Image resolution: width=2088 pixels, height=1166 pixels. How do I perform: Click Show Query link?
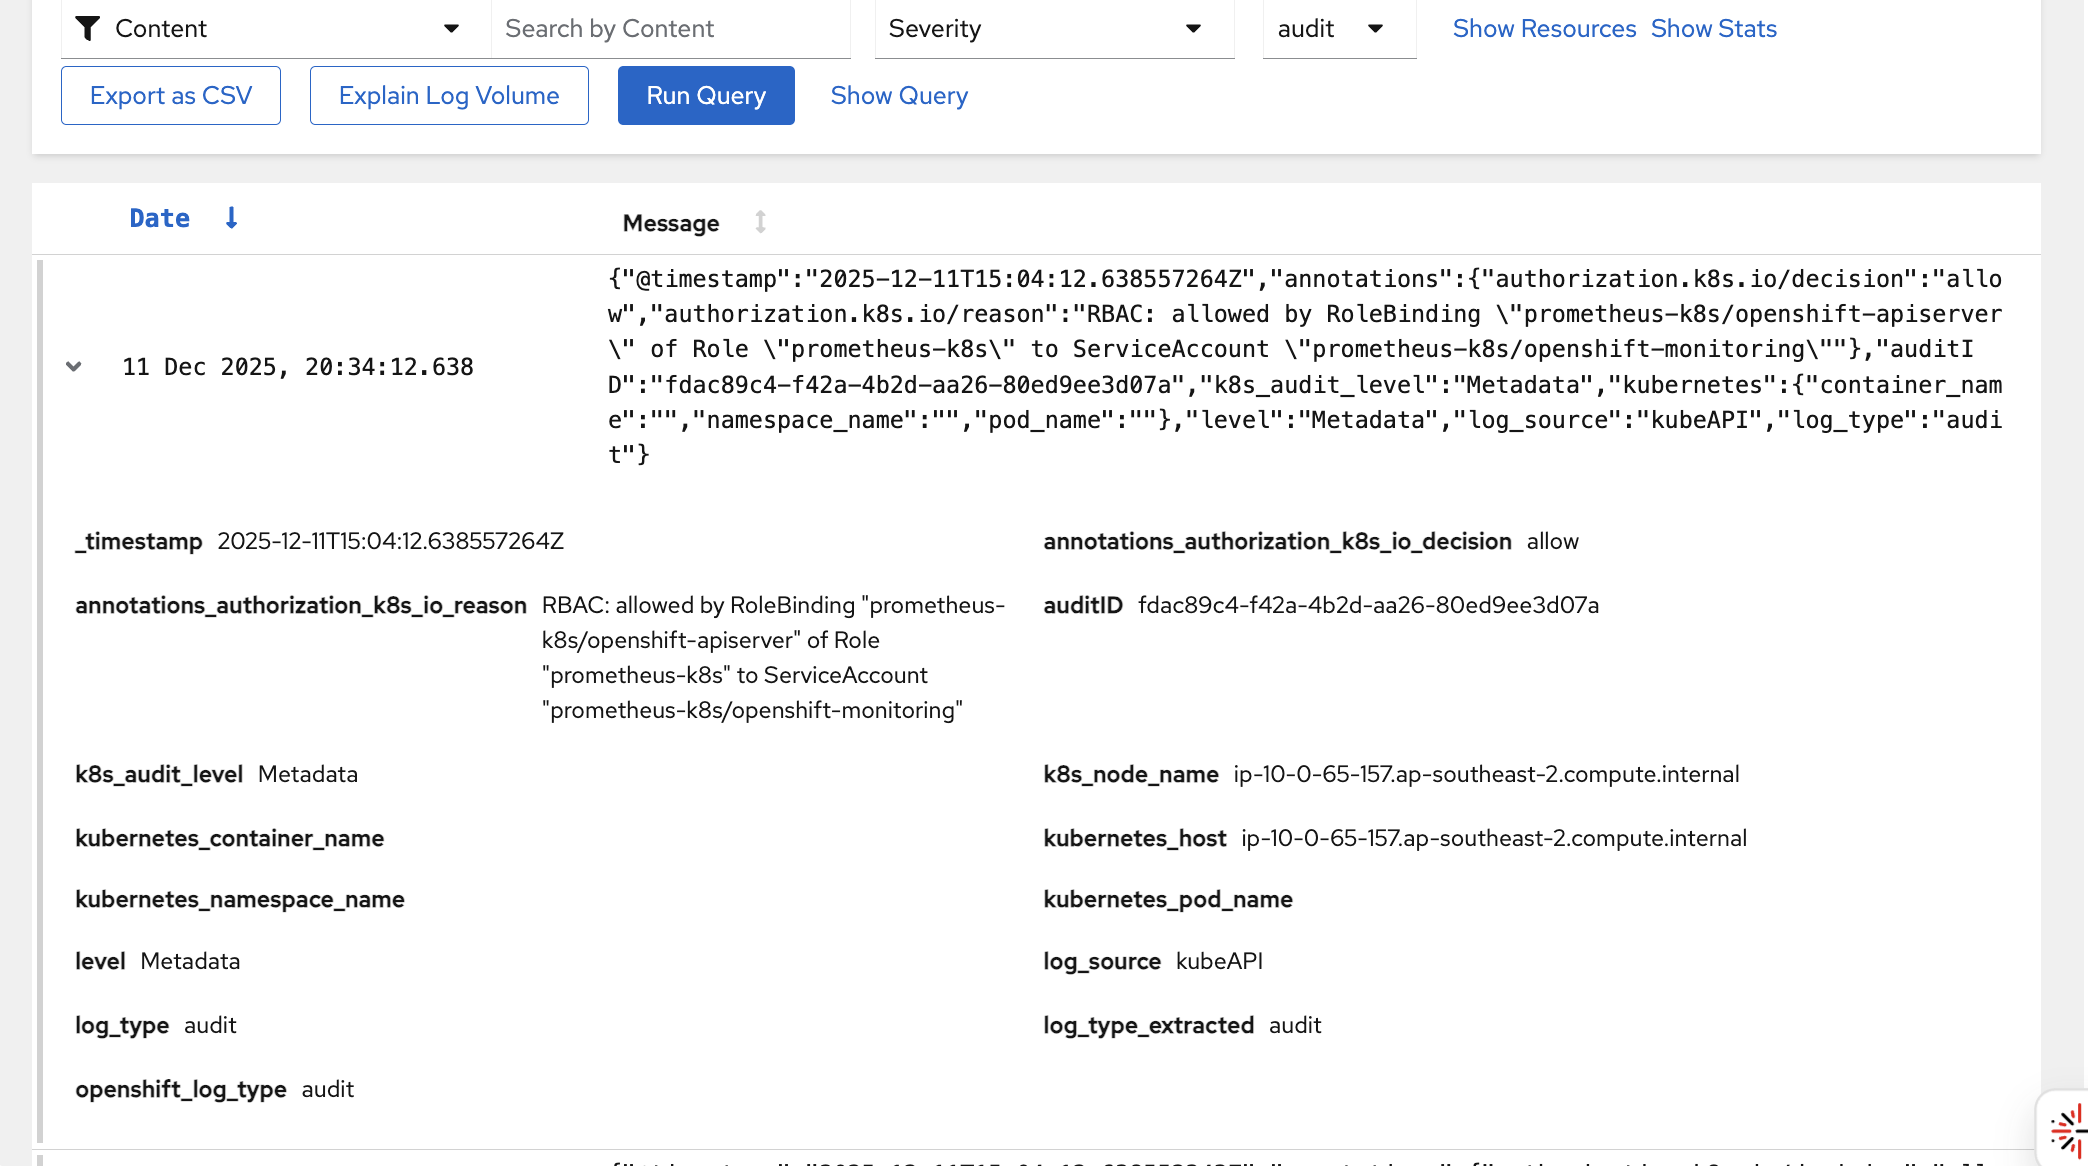899,96
